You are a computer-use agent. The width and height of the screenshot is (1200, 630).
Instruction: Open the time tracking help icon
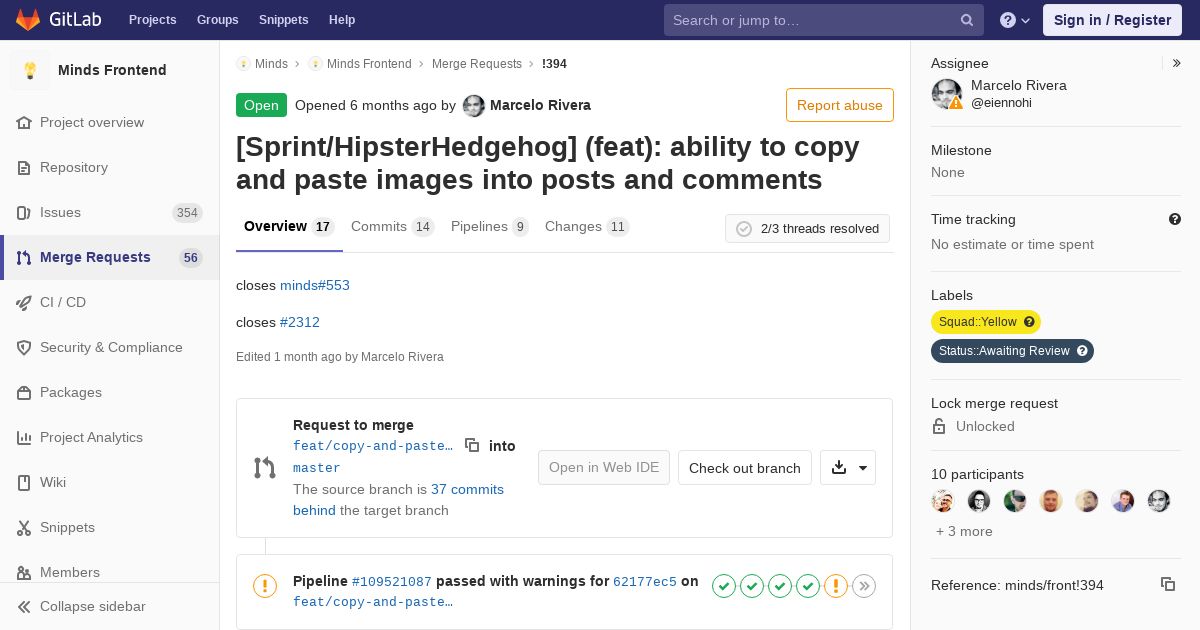coord(1175,219)
